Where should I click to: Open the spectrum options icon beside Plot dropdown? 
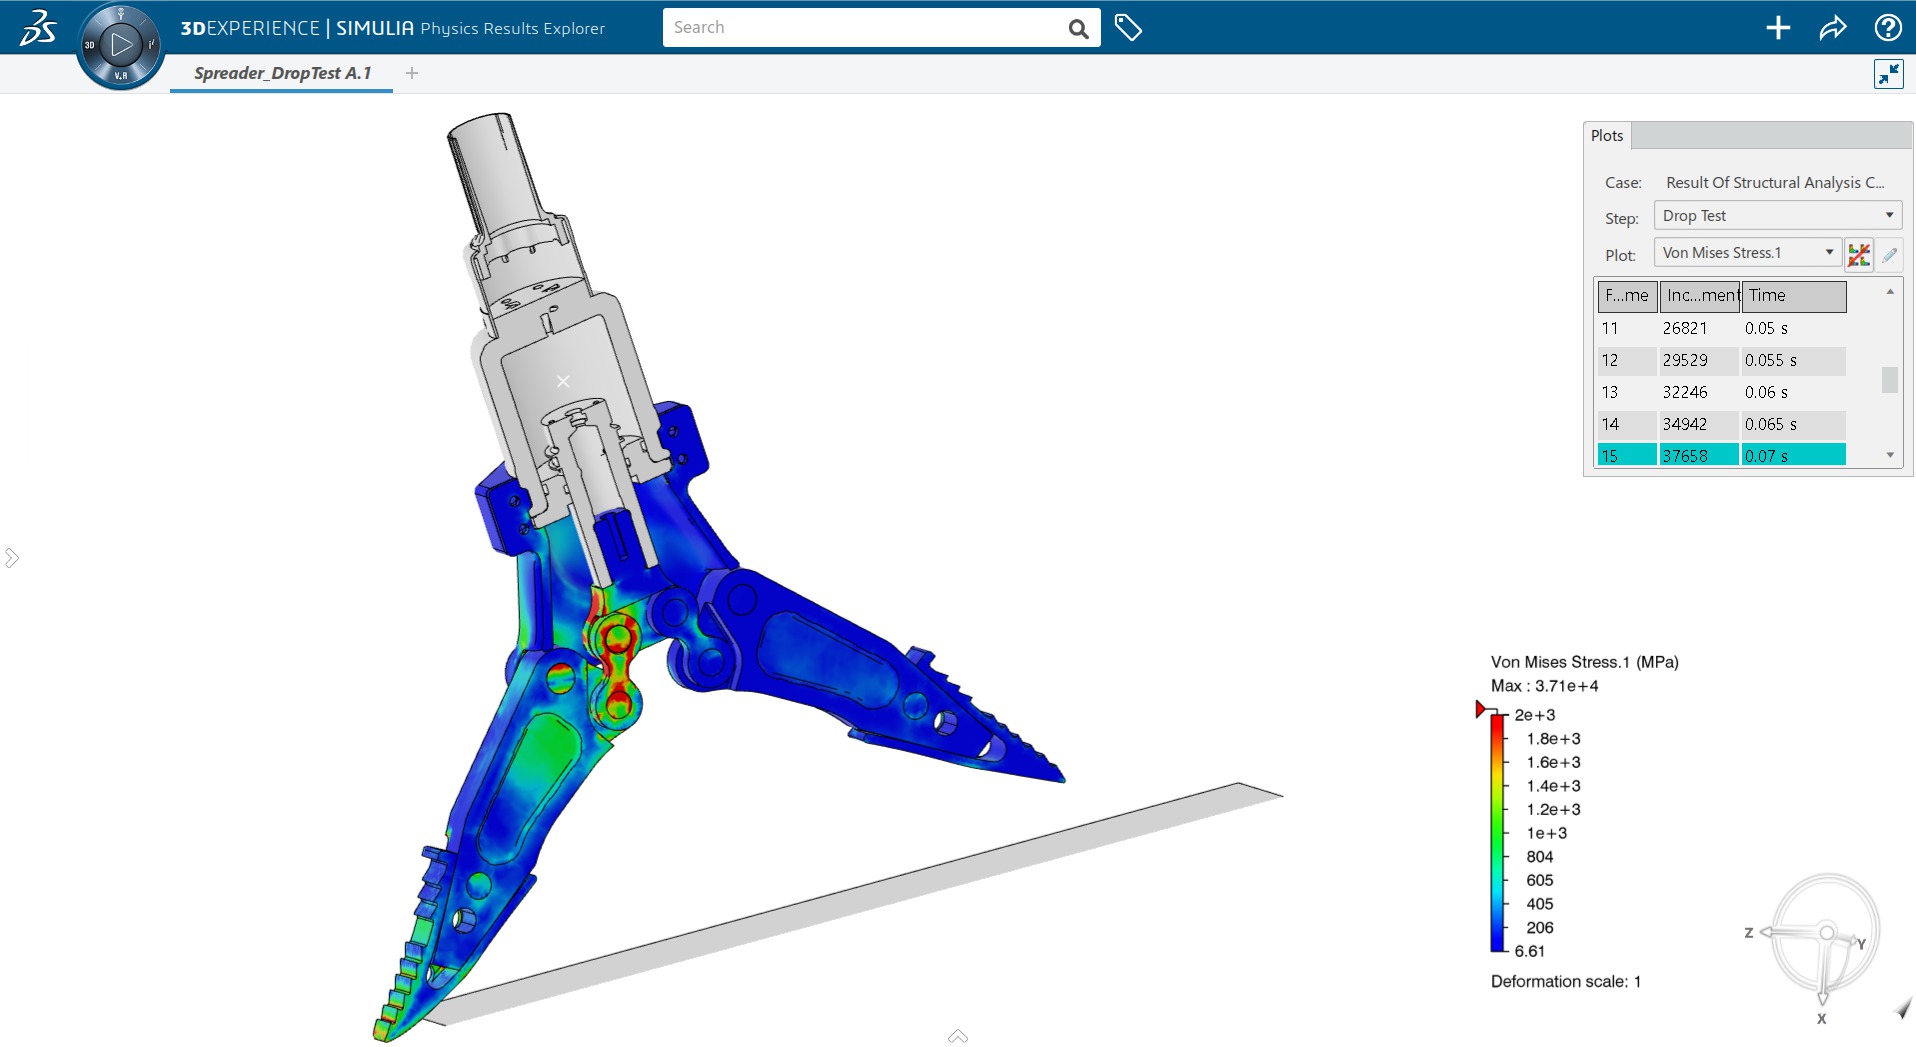coord(1857,254)
